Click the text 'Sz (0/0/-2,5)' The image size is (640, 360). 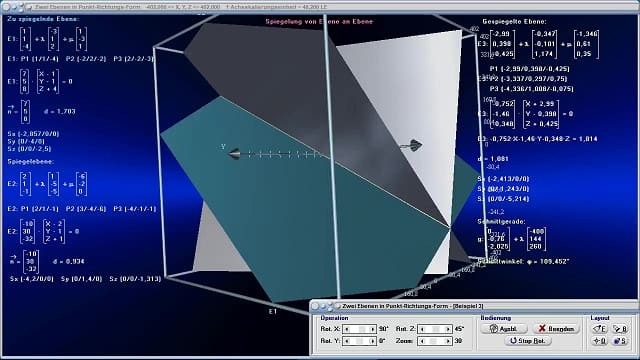pyautogui.click(x=29, y=149)
